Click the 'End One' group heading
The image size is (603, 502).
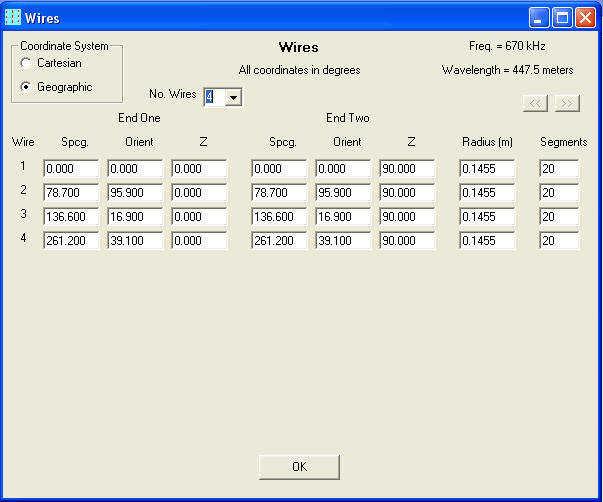(x=139, y=118)
